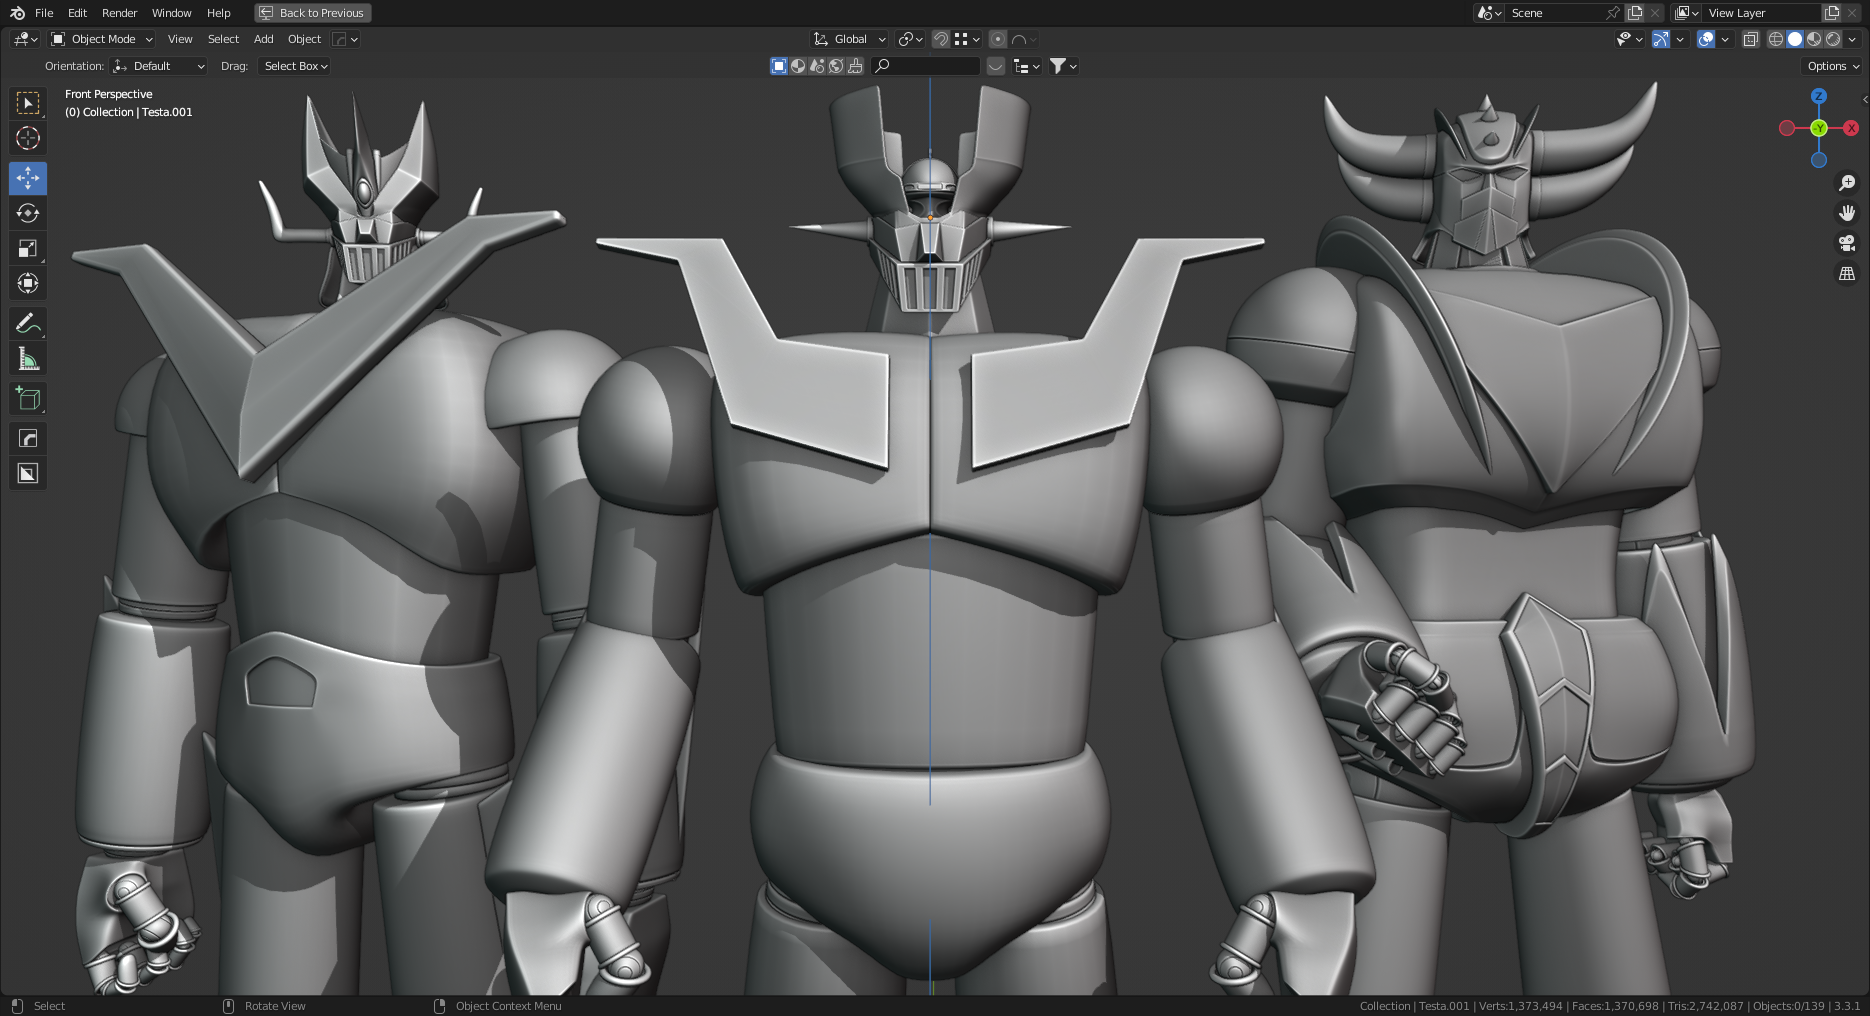Switch to Wireframe viewport shading
Image resolution: width=1870 pixels, height=1016 pixels.
pos(1776,39)
